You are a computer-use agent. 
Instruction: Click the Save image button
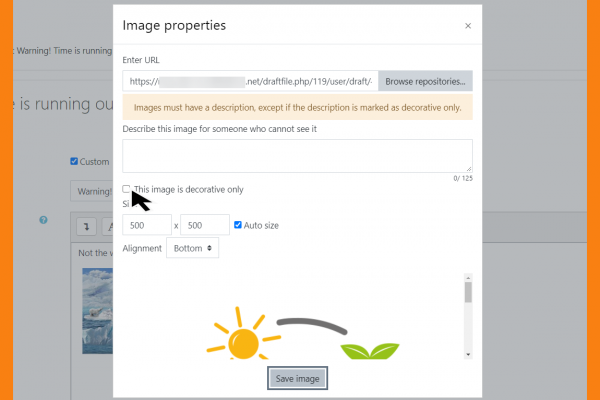297,378
